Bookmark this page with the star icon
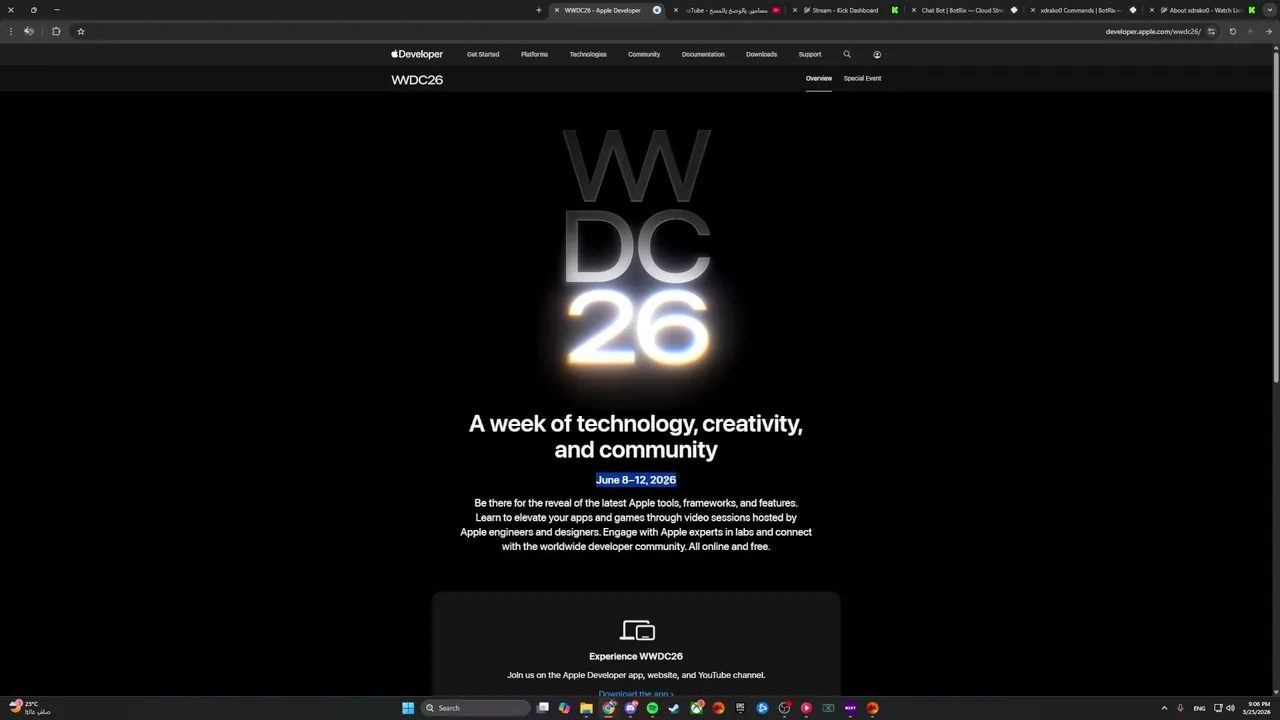1280x720 pixels. pyautogui.click(x=81, y=31)
